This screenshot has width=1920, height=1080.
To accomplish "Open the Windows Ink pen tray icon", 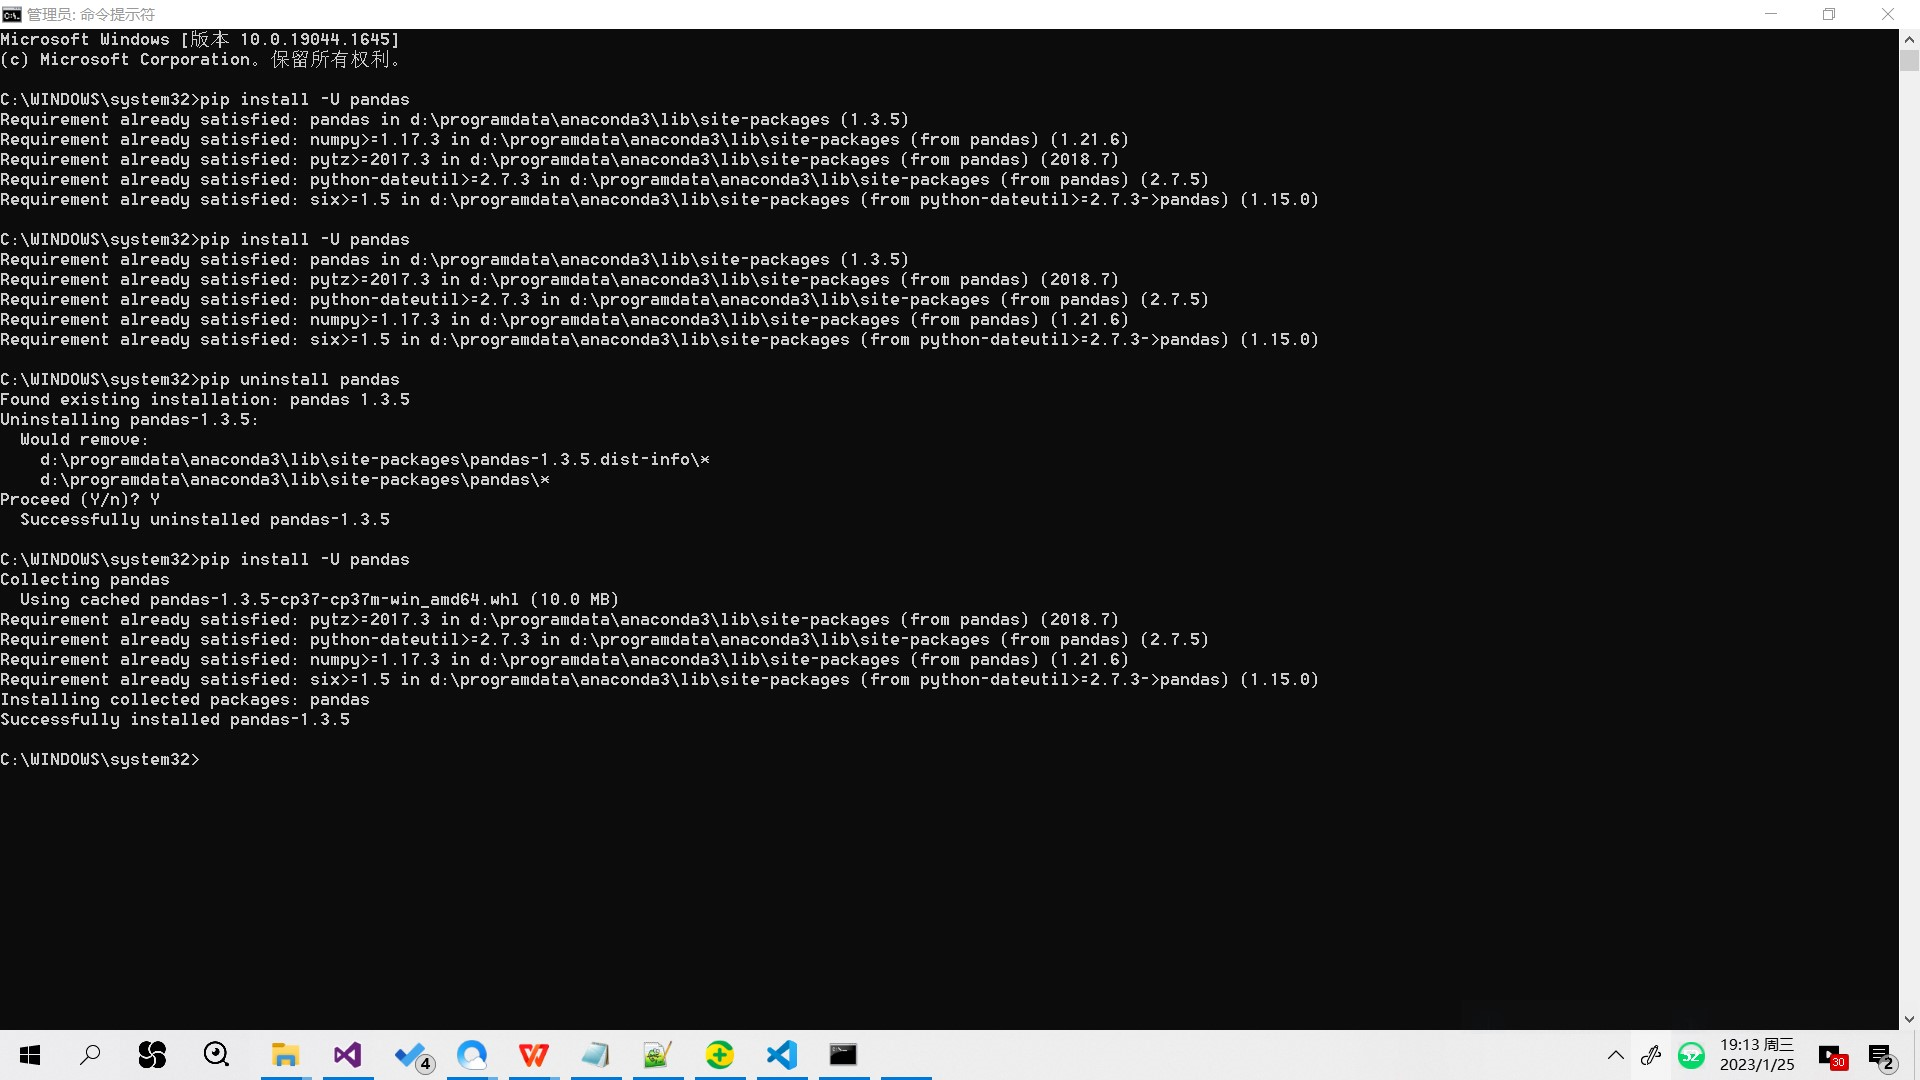I will point(1651,1055).
